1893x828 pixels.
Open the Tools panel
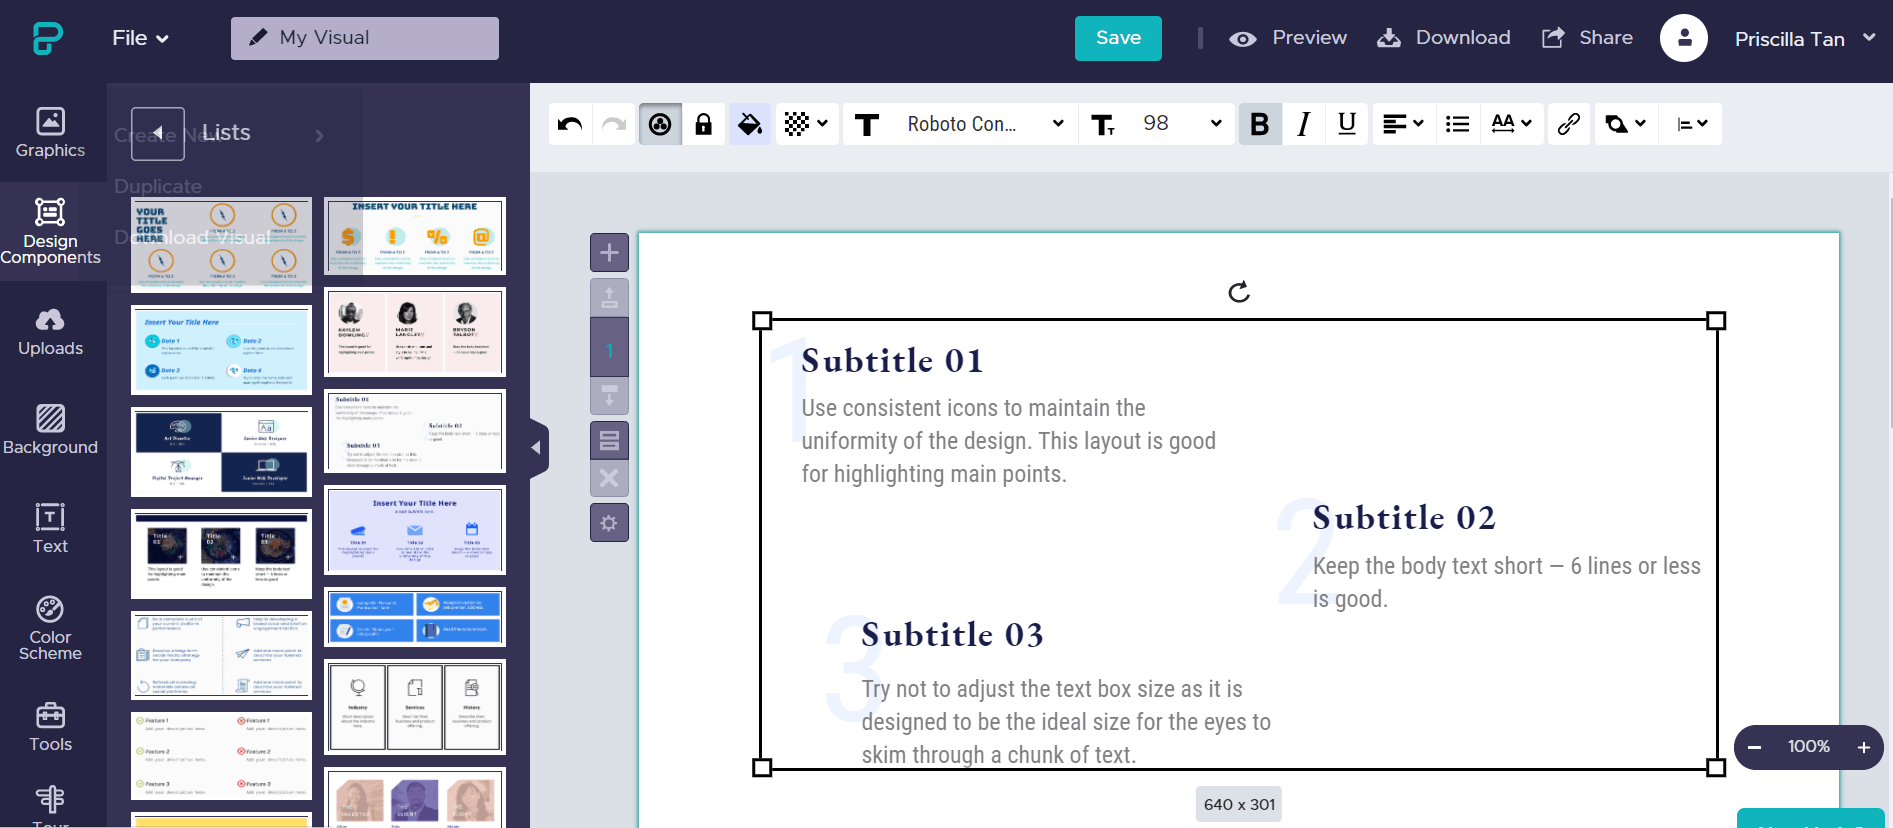point(50,728)
